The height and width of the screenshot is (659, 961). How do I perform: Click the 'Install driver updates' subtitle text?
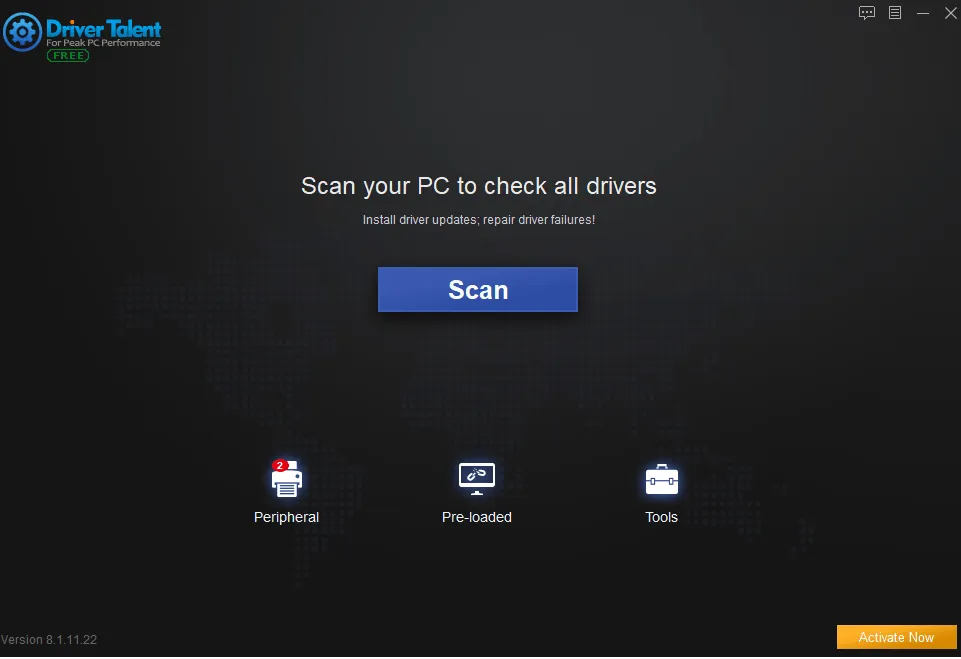coord(479,219)
